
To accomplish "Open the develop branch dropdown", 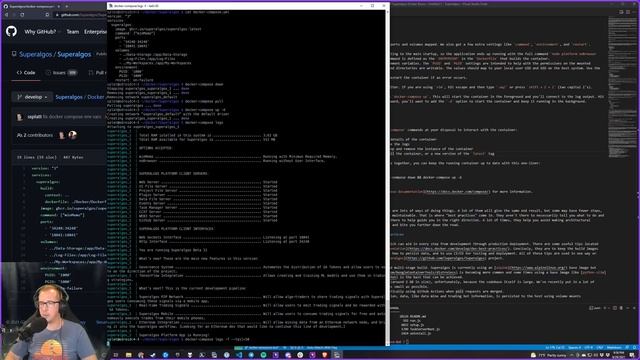I will (x=32, y=97).
